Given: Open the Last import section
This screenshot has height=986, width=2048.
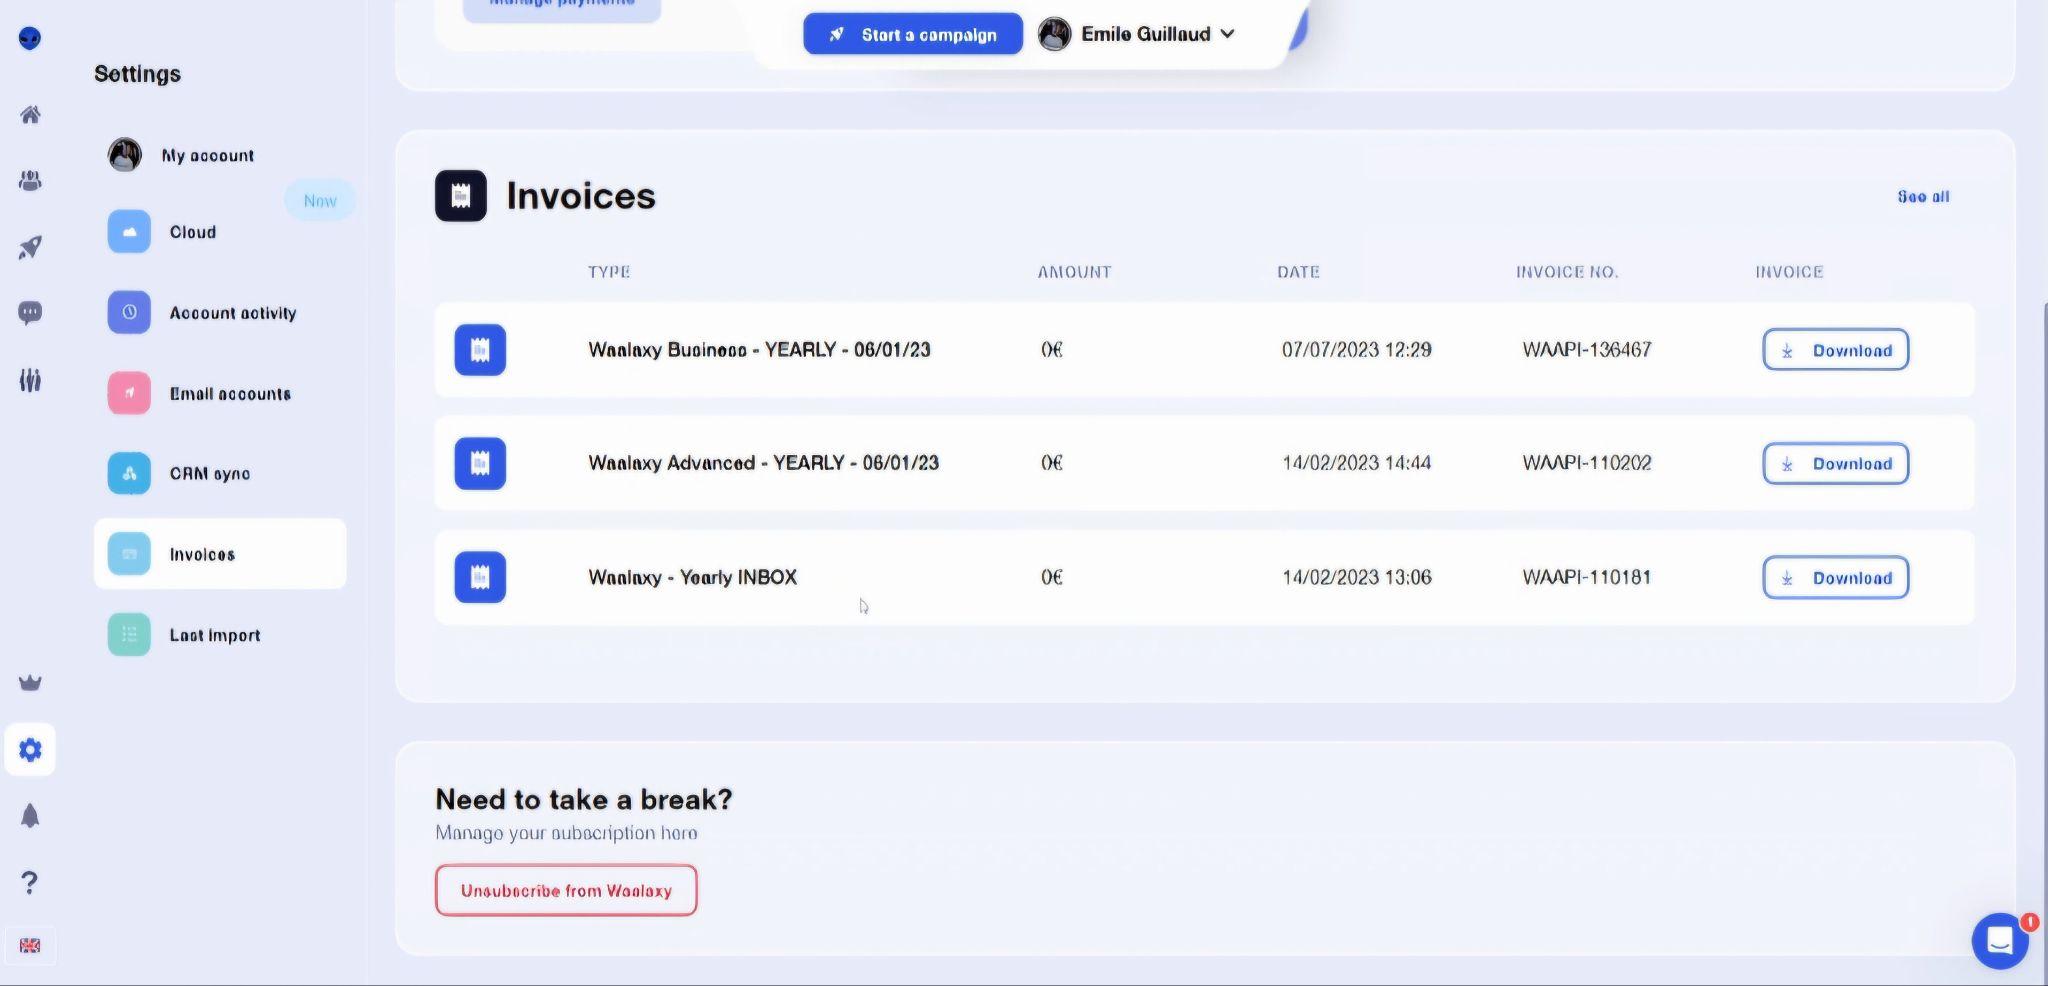Looking at the screenshot, I should (215, 635).
